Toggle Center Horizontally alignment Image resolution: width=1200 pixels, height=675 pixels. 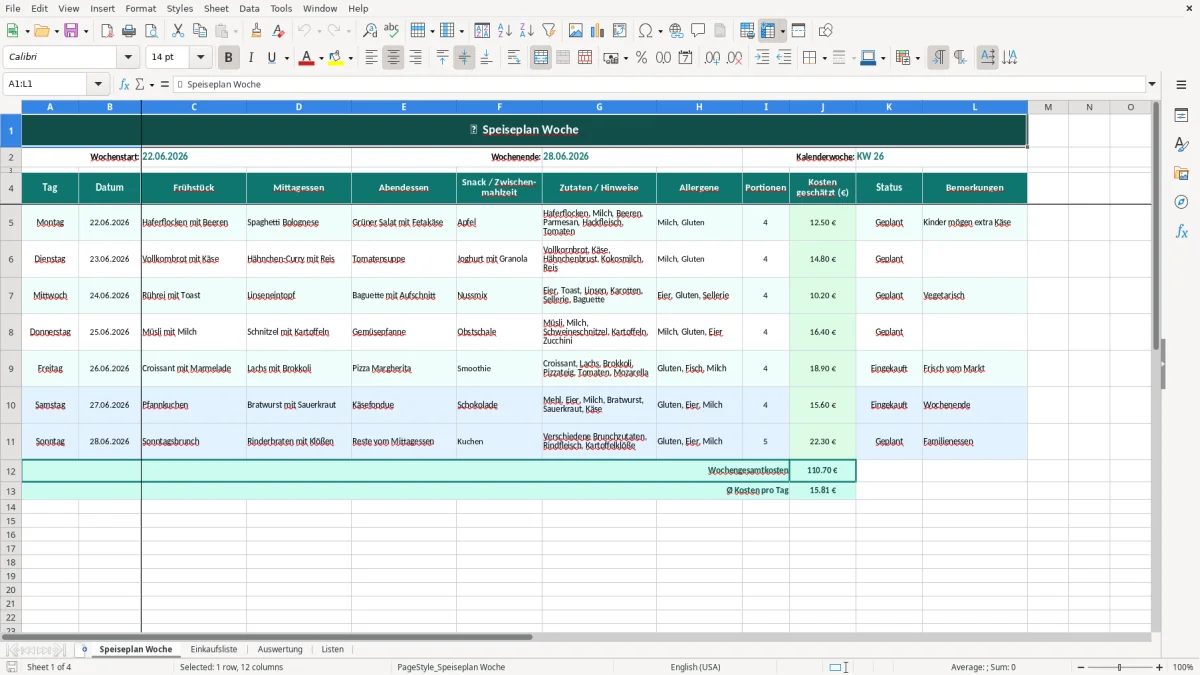tap(393, 58)
